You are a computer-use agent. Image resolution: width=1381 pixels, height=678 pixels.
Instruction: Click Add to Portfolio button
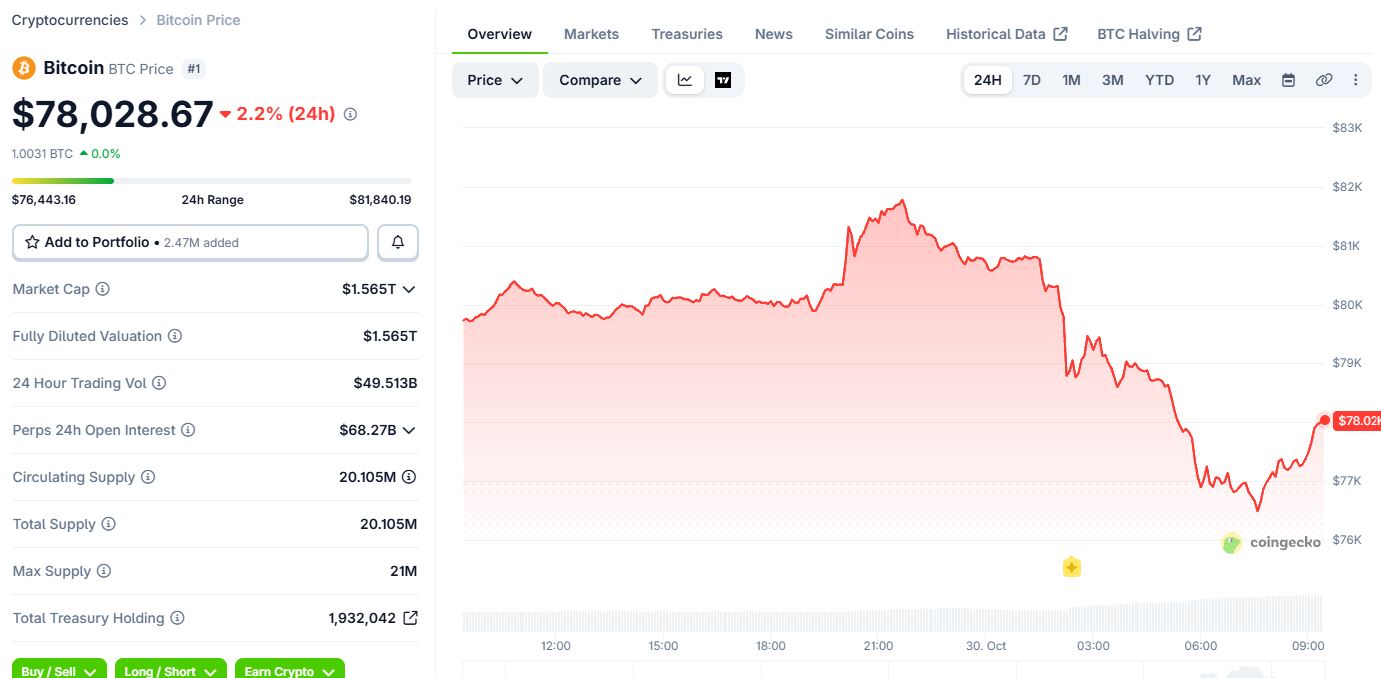(190, 242)
